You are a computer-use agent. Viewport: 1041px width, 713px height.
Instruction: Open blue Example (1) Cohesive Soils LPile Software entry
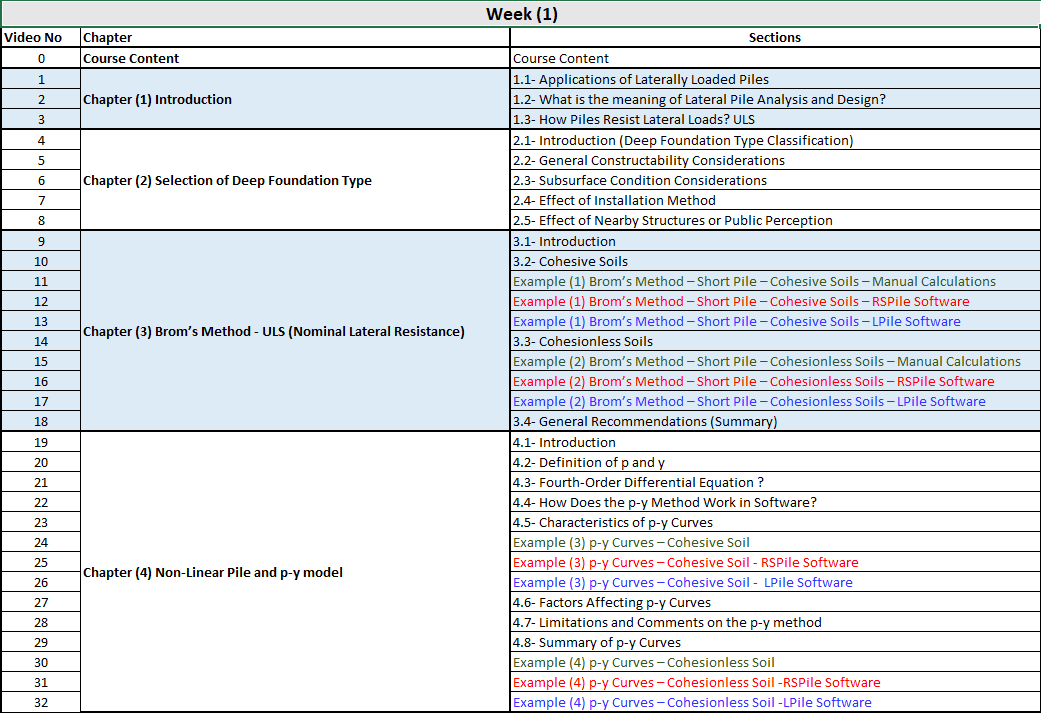pos(736,321)
